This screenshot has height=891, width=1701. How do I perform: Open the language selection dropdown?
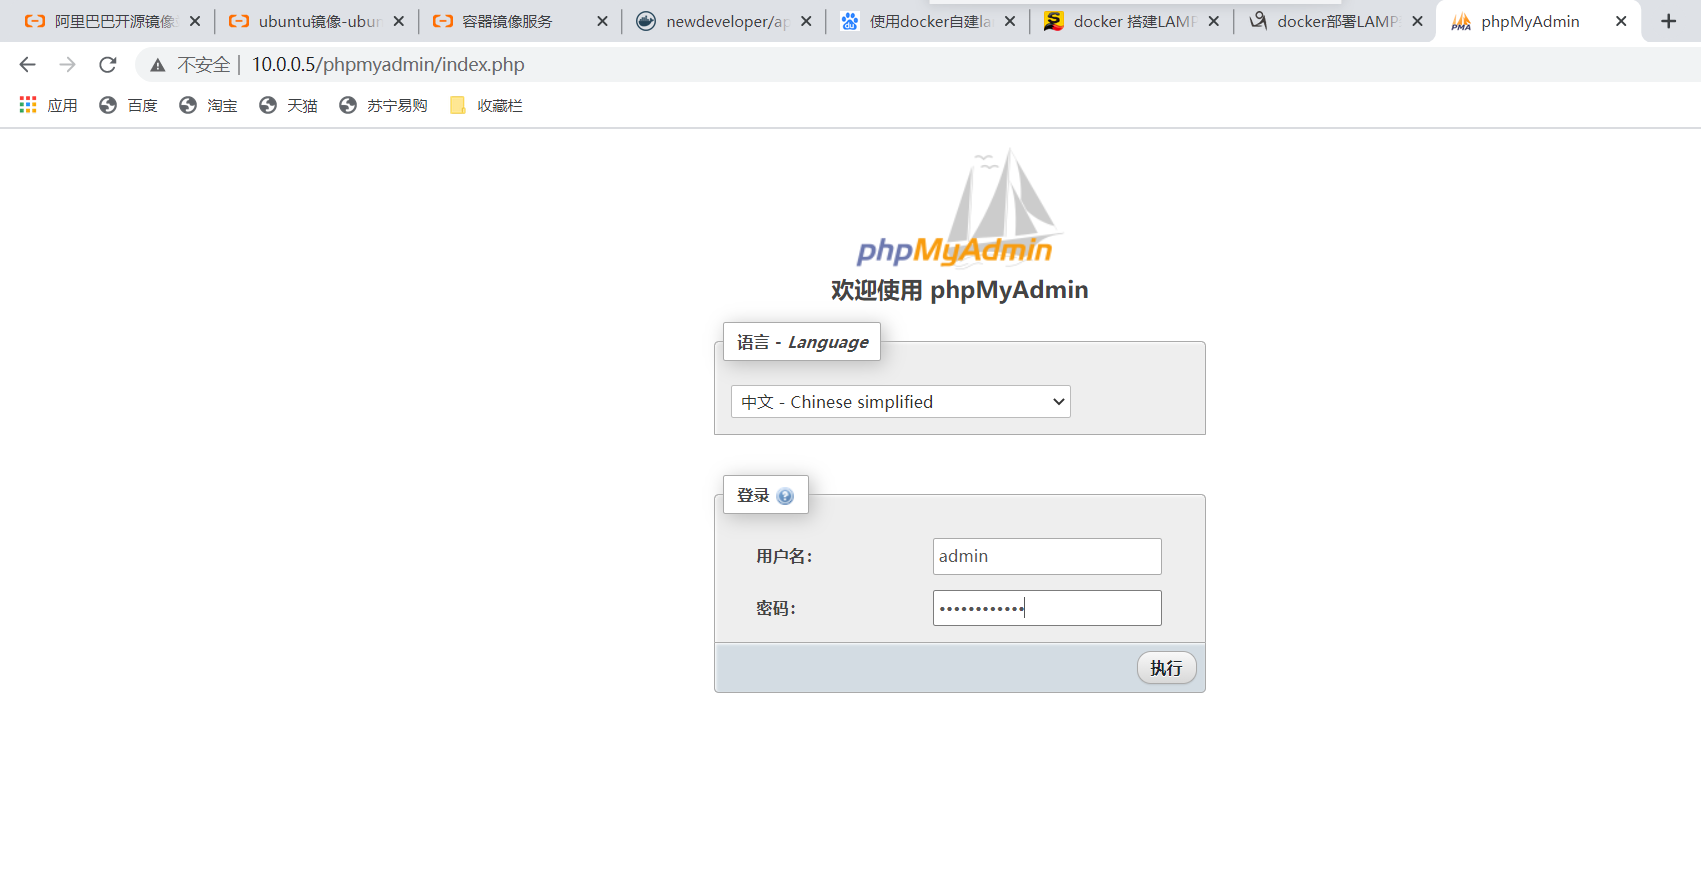click(901, 402)
